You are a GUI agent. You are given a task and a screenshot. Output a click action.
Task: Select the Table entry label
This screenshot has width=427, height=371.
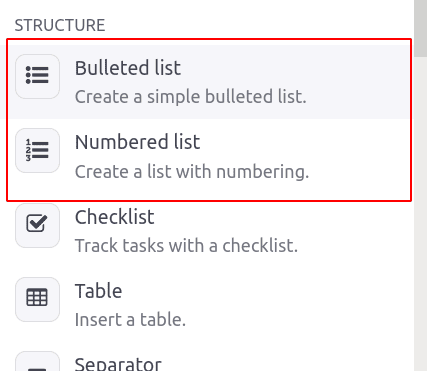click(98, 291)
